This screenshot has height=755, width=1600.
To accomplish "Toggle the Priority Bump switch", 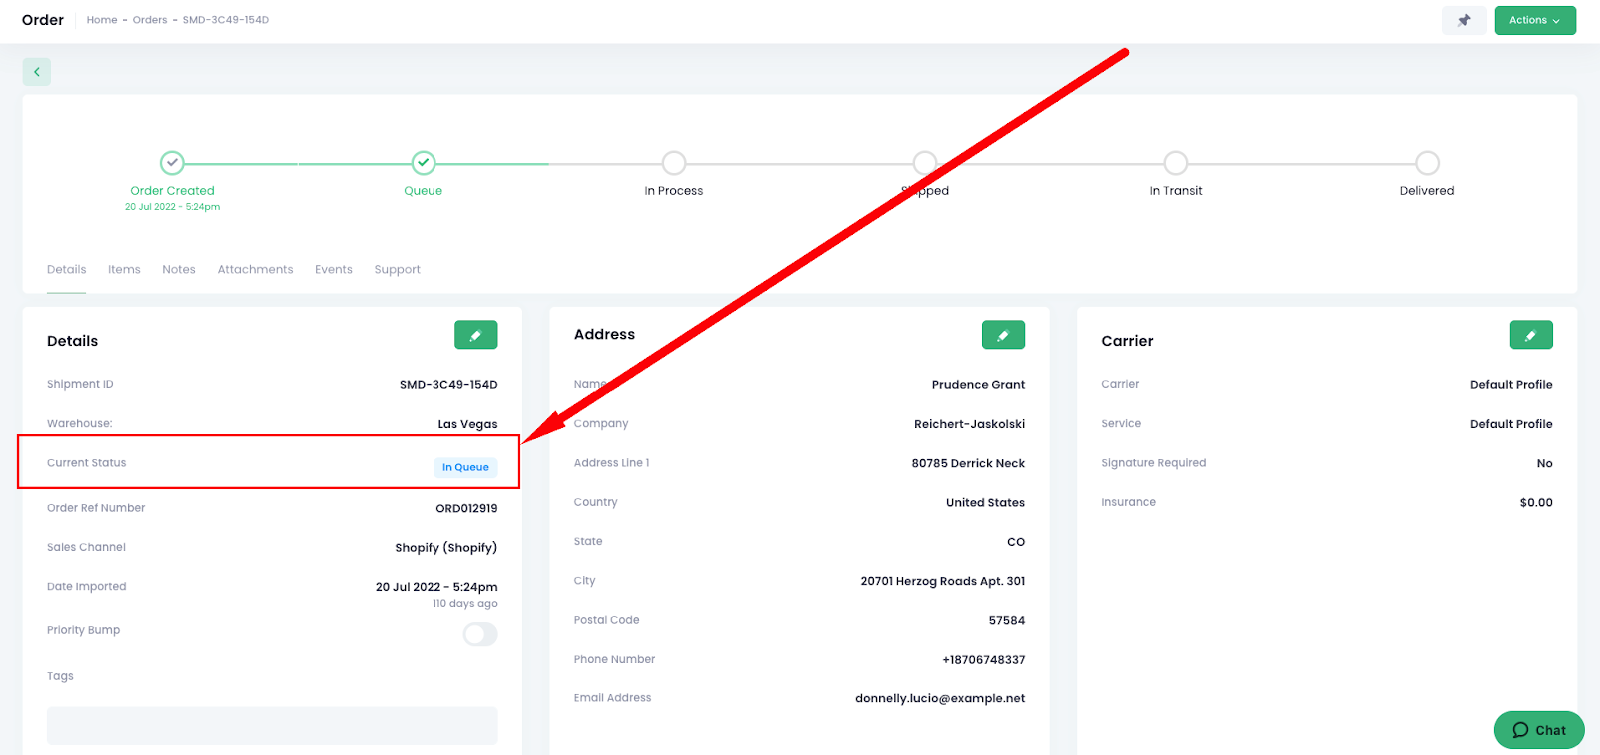I will [480, 634].
